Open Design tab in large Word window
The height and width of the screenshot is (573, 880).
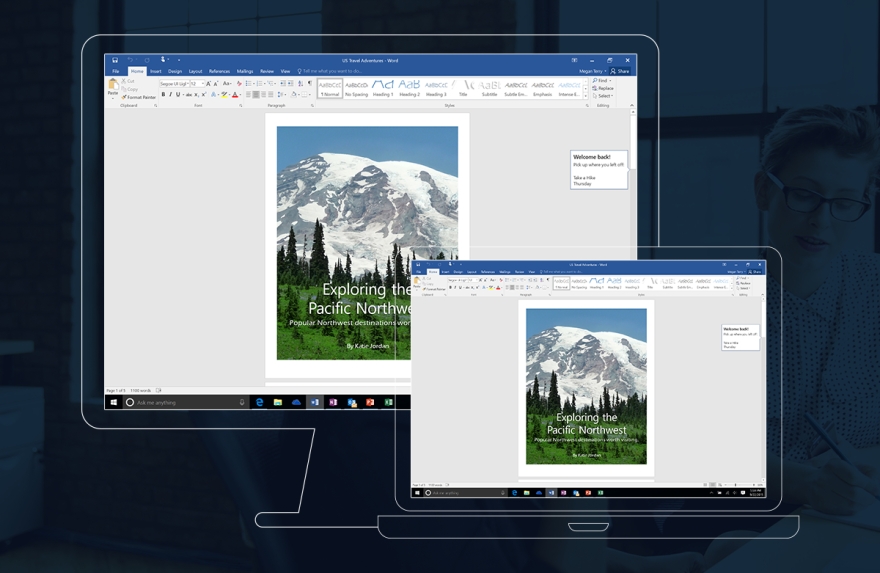point(175,71)
